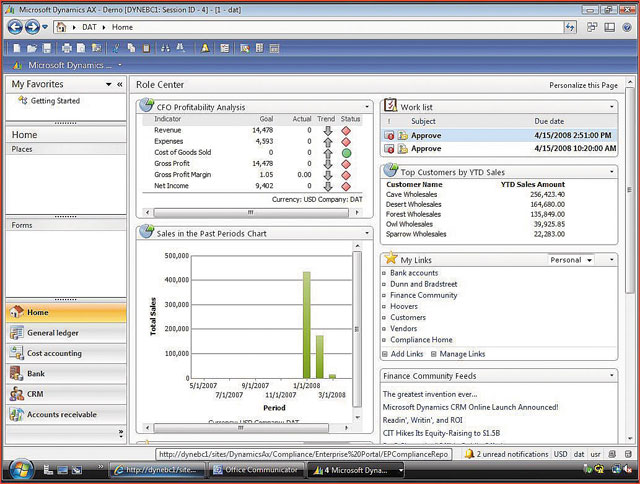
Task: Open Top Customers by YTD Sales menu
Action: pyautogui.click(x=611, y=172)
